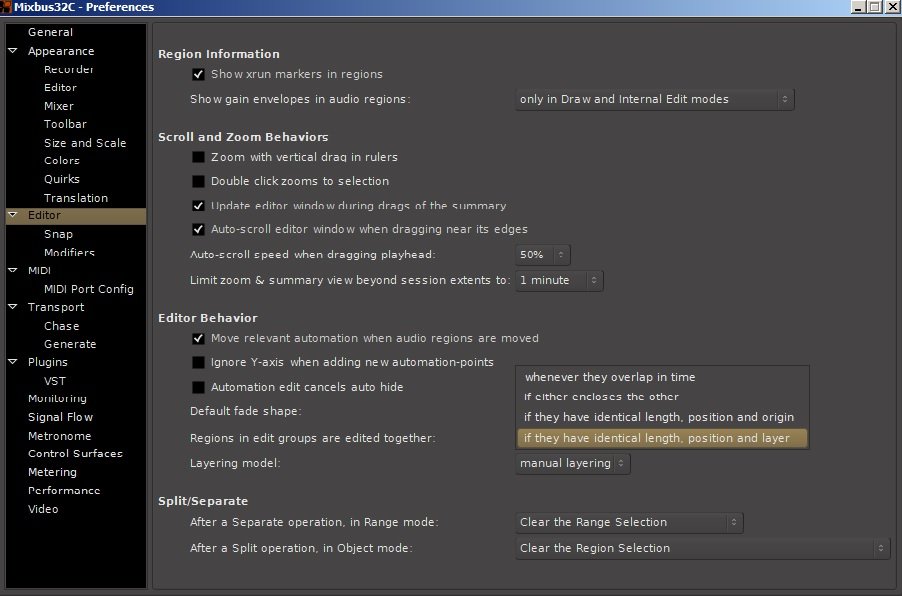The image size is (902, 596).
Task: Toggle Show xrun markers in regions checkbox
Action: pos(198,74)
